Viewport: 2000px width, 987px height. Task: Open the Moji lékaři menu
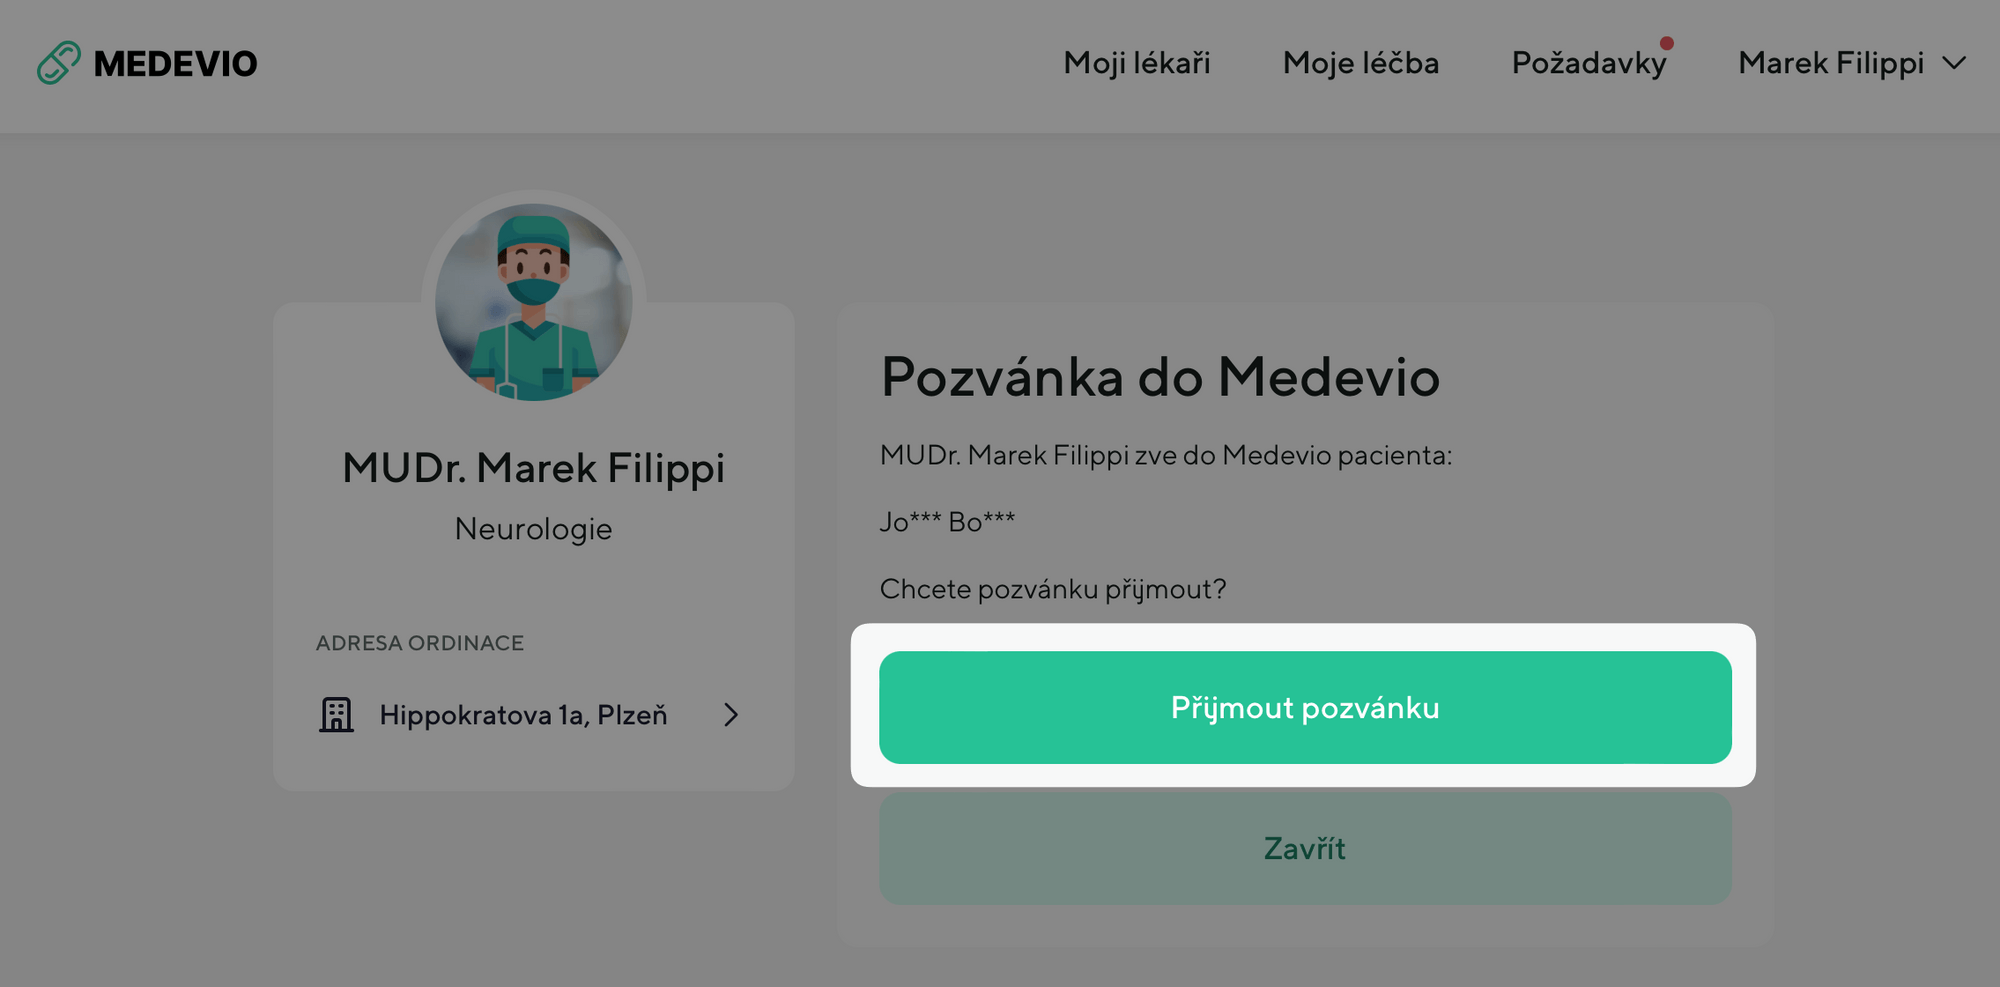(x=1136, y=63)
